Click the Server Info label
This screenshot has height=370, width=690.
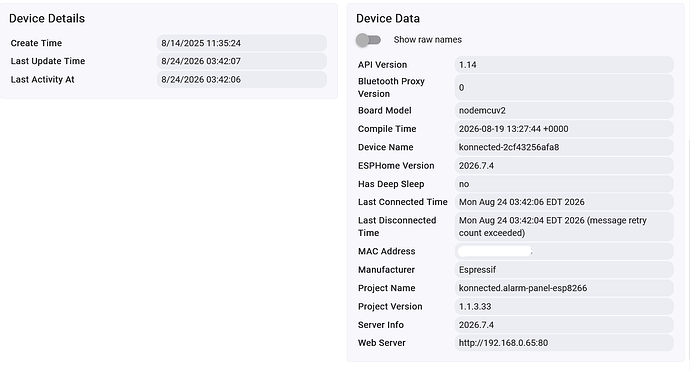(x=381, y=325)
